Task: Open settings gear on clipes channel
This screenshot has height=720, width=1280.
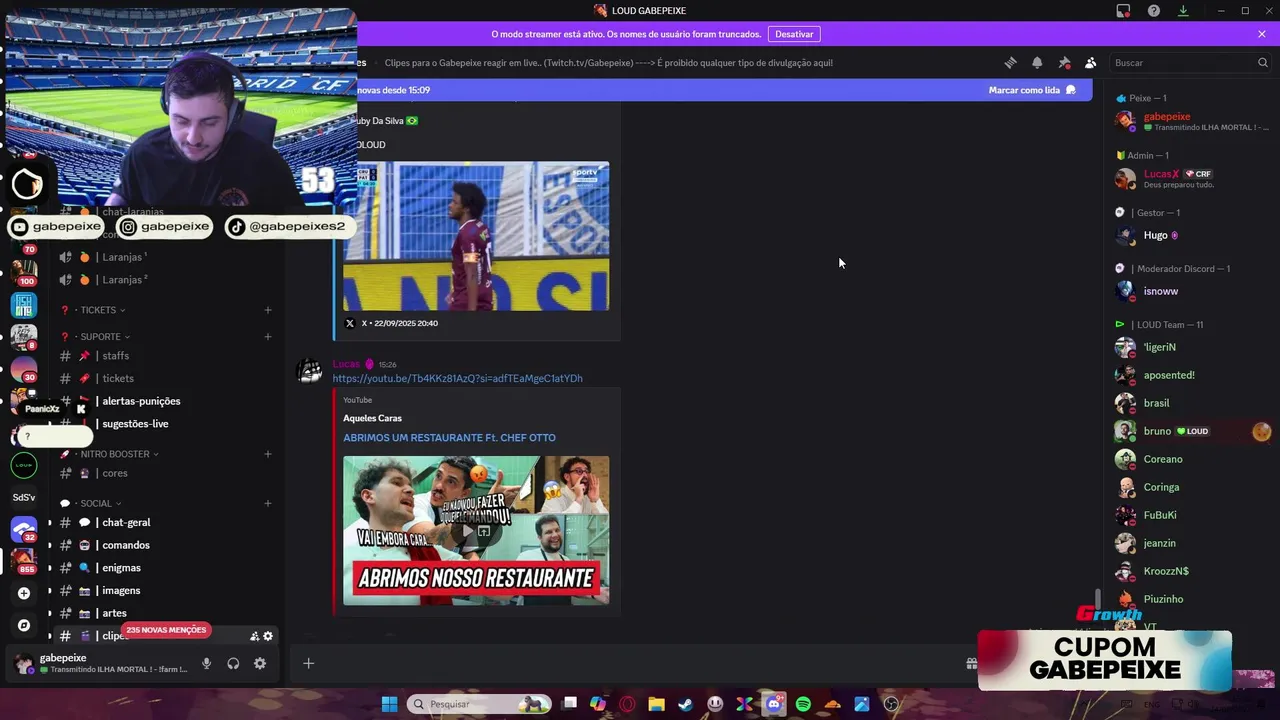Action: [268, 636]
